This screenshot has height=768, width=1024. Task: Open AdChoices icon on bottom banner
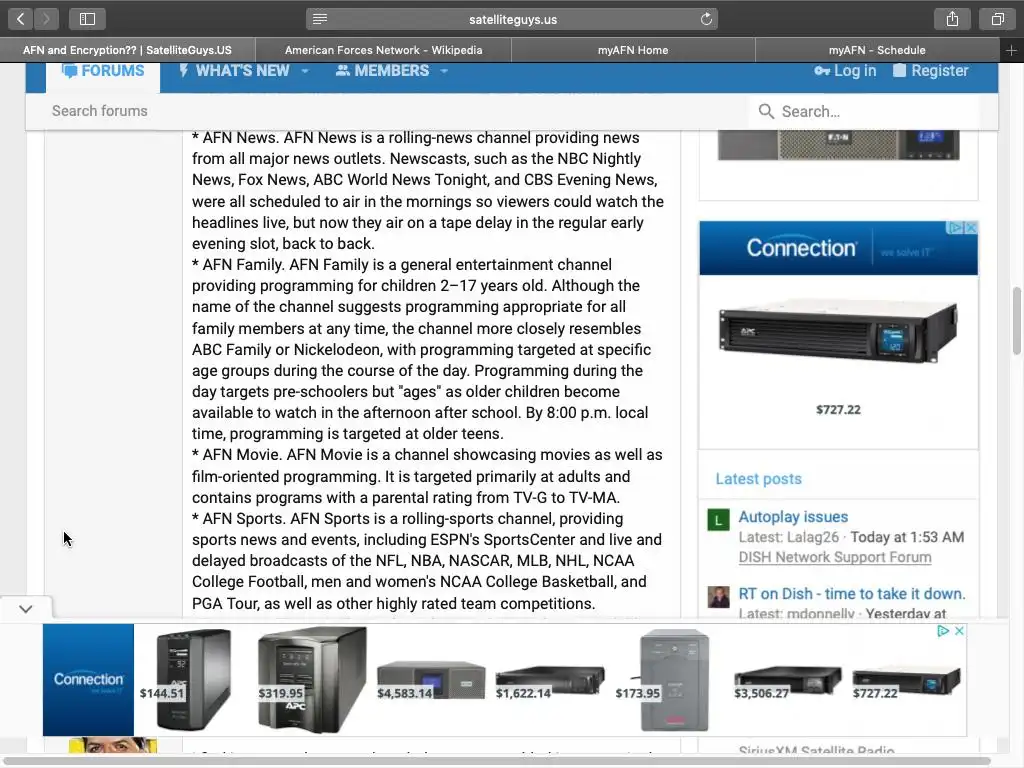(x=943, y=631)
